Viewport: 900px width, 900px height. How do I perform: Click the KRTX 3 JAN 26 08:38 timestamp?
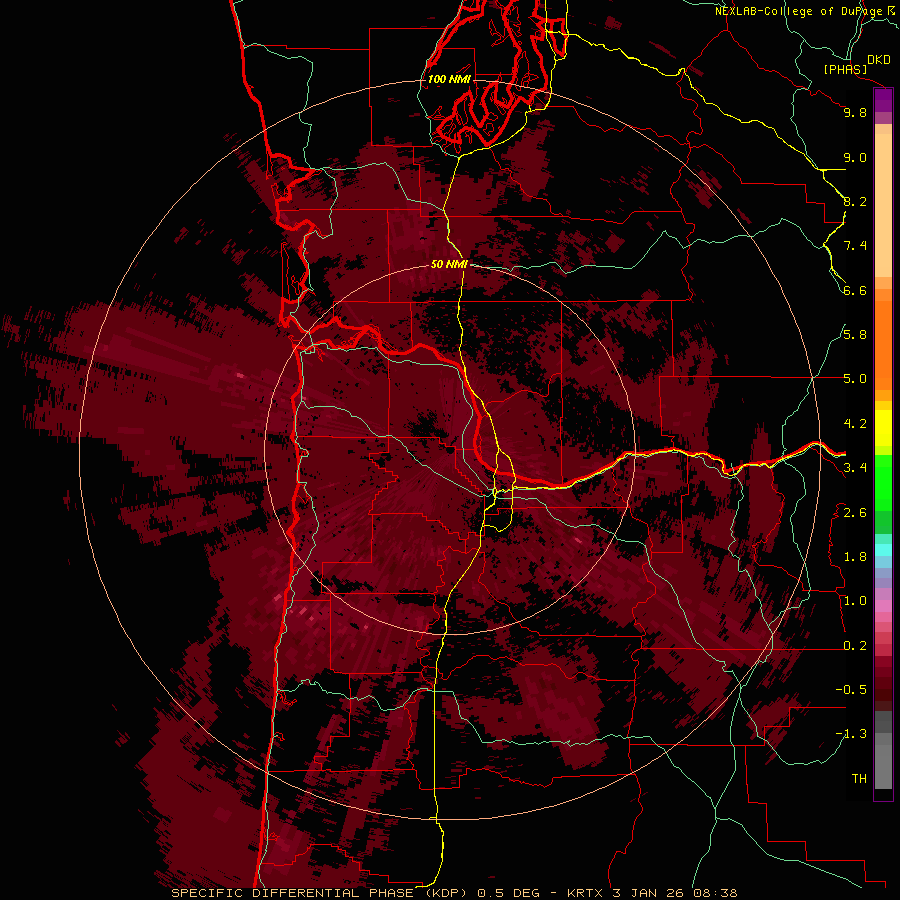coord(652,893)
